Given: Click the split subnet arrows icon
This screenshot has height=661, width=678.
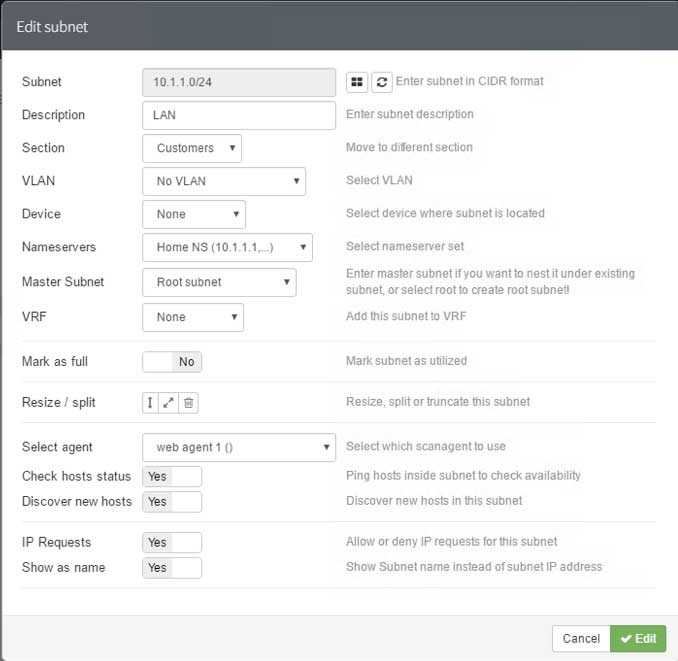Looking at the screenshot, I should coord(169,403).
